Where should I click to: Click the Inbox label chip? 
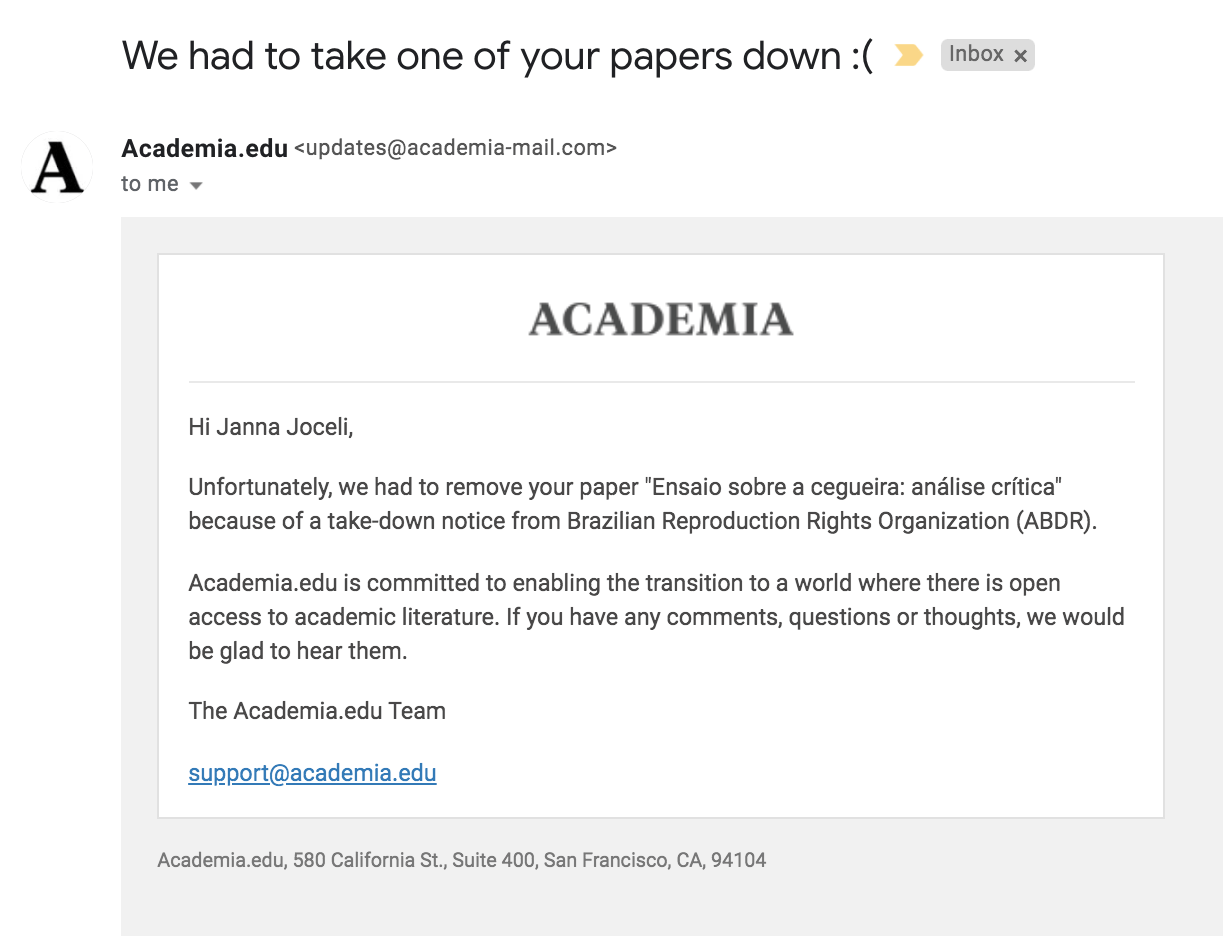pyautogui.click(x=976, y=55)
